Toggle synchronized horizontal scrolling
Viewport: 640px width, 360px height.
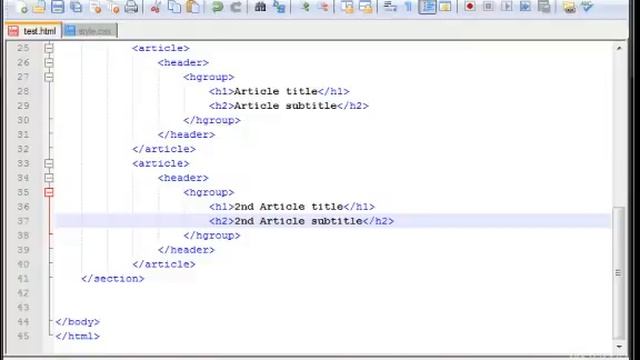click(366, 7)
